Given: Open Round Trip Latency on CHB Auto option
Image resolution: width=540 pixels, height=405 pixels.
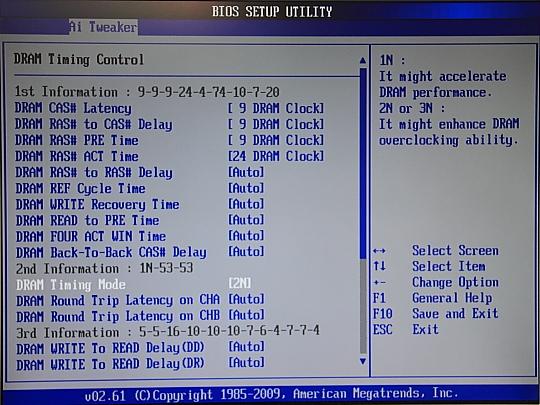Looking at the screenshot, I should [x=246, y=315].
